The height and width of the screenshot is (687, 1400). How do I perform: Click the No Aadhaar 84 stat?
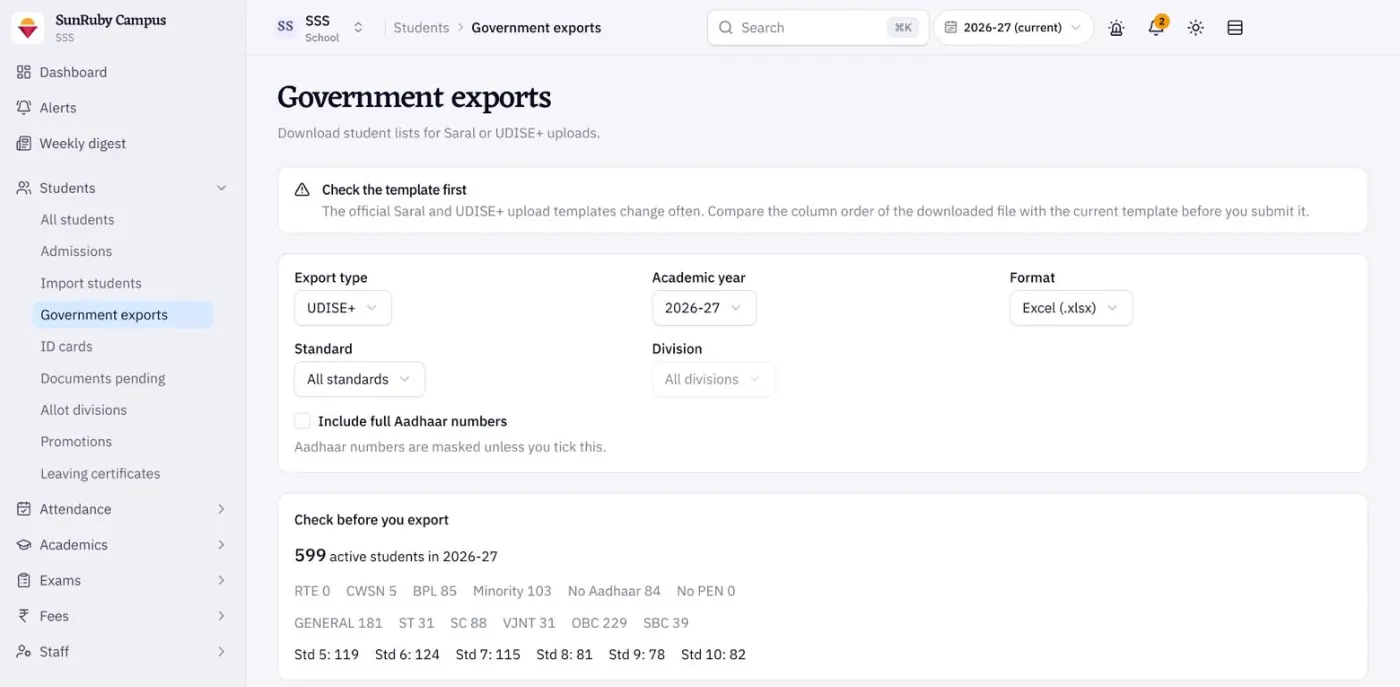coord(614,591)
